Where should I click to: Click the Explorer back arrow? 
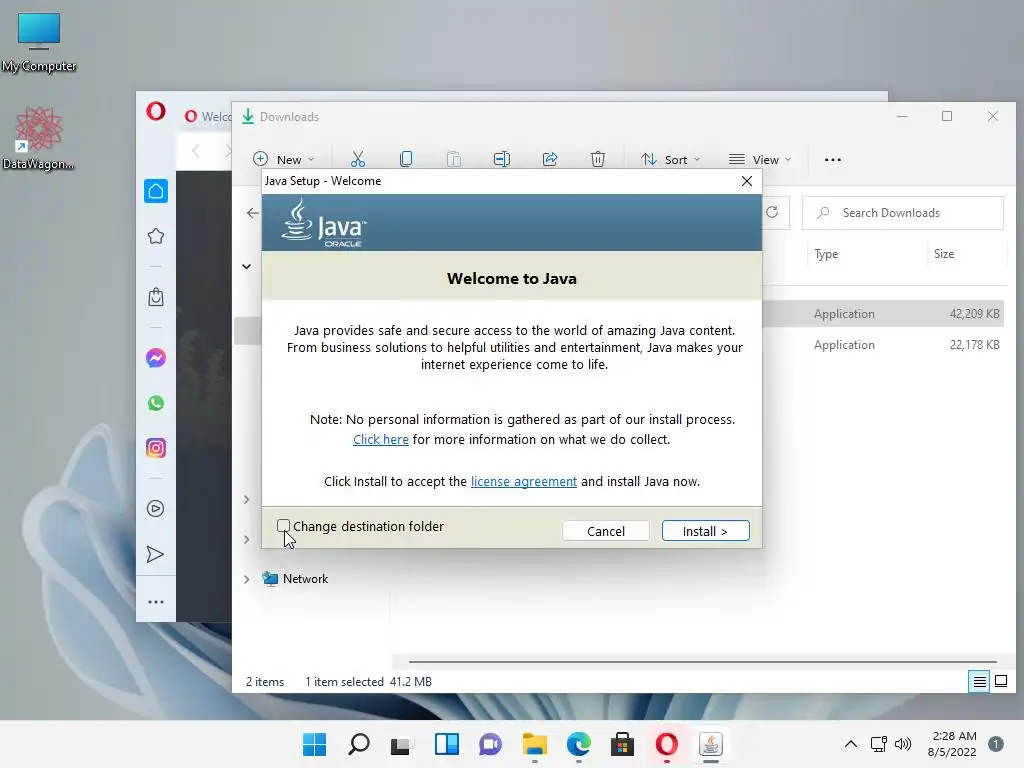[253, 213]
